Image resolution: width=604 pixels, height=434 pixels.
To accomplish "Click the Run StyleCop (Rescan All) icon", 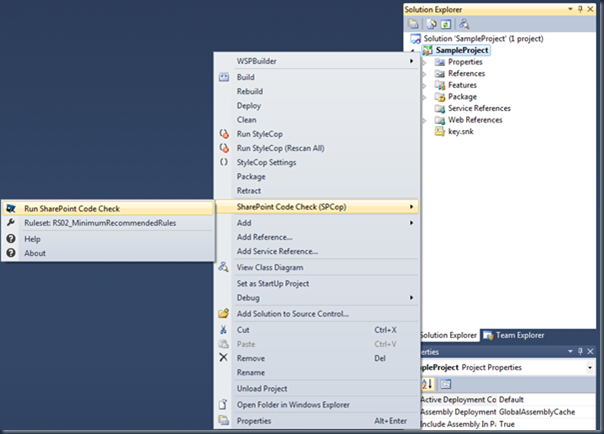I will pyautogui.click(x=224, y=148).
